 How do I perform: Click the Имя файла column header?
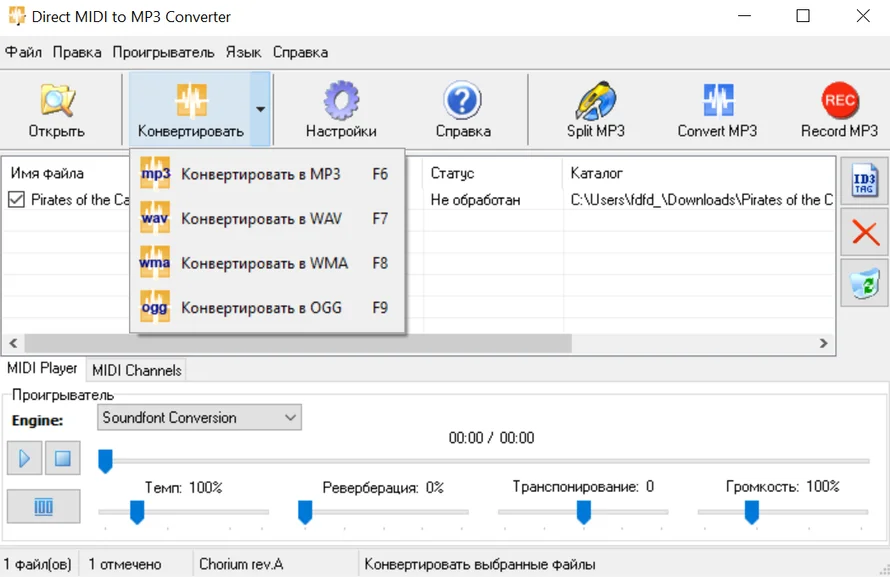47,173
